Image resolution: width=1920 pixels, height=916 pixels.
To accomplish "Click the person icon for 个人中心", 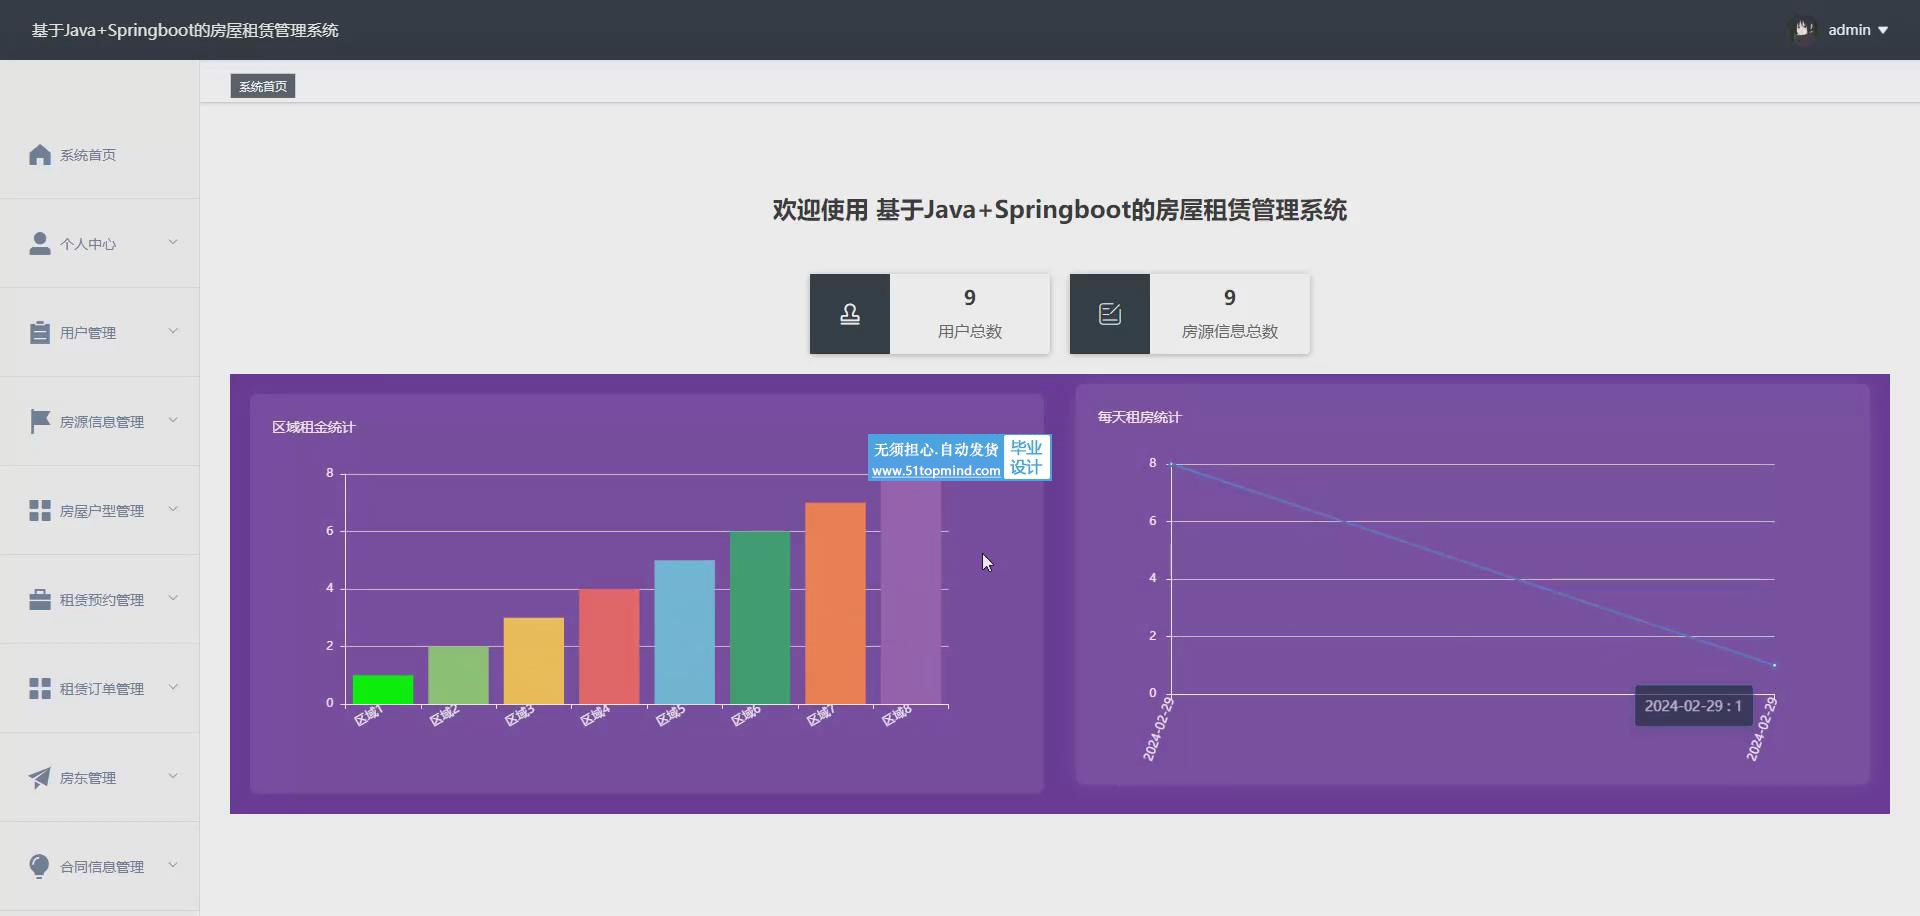I will pos(40,244).
